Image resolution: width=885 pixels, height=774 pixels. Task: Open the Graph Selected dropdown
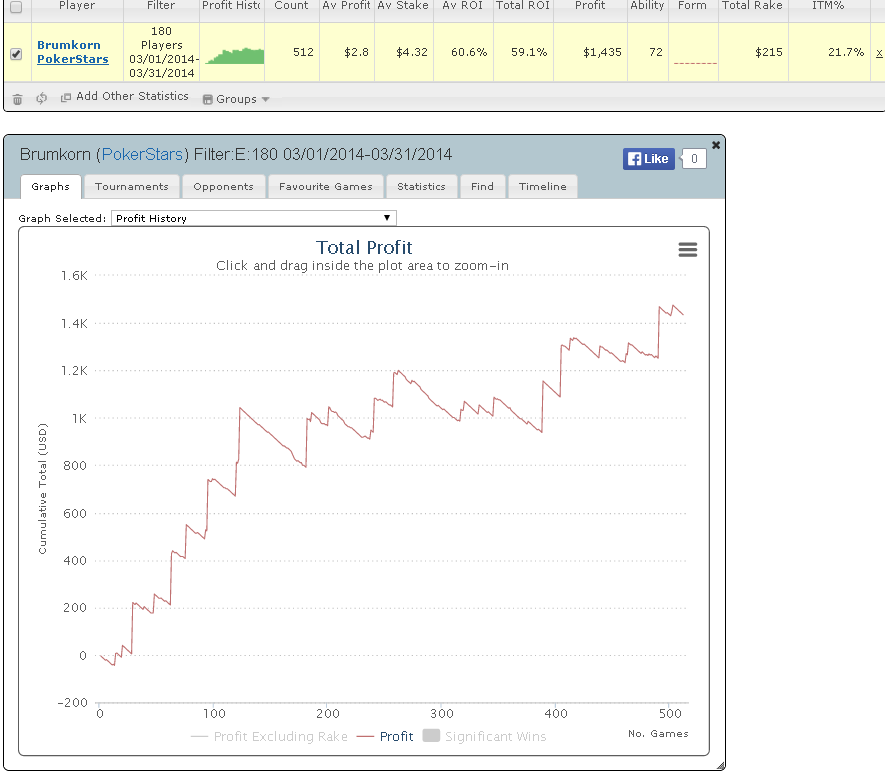pyautogui.click(x=254, y=218)
